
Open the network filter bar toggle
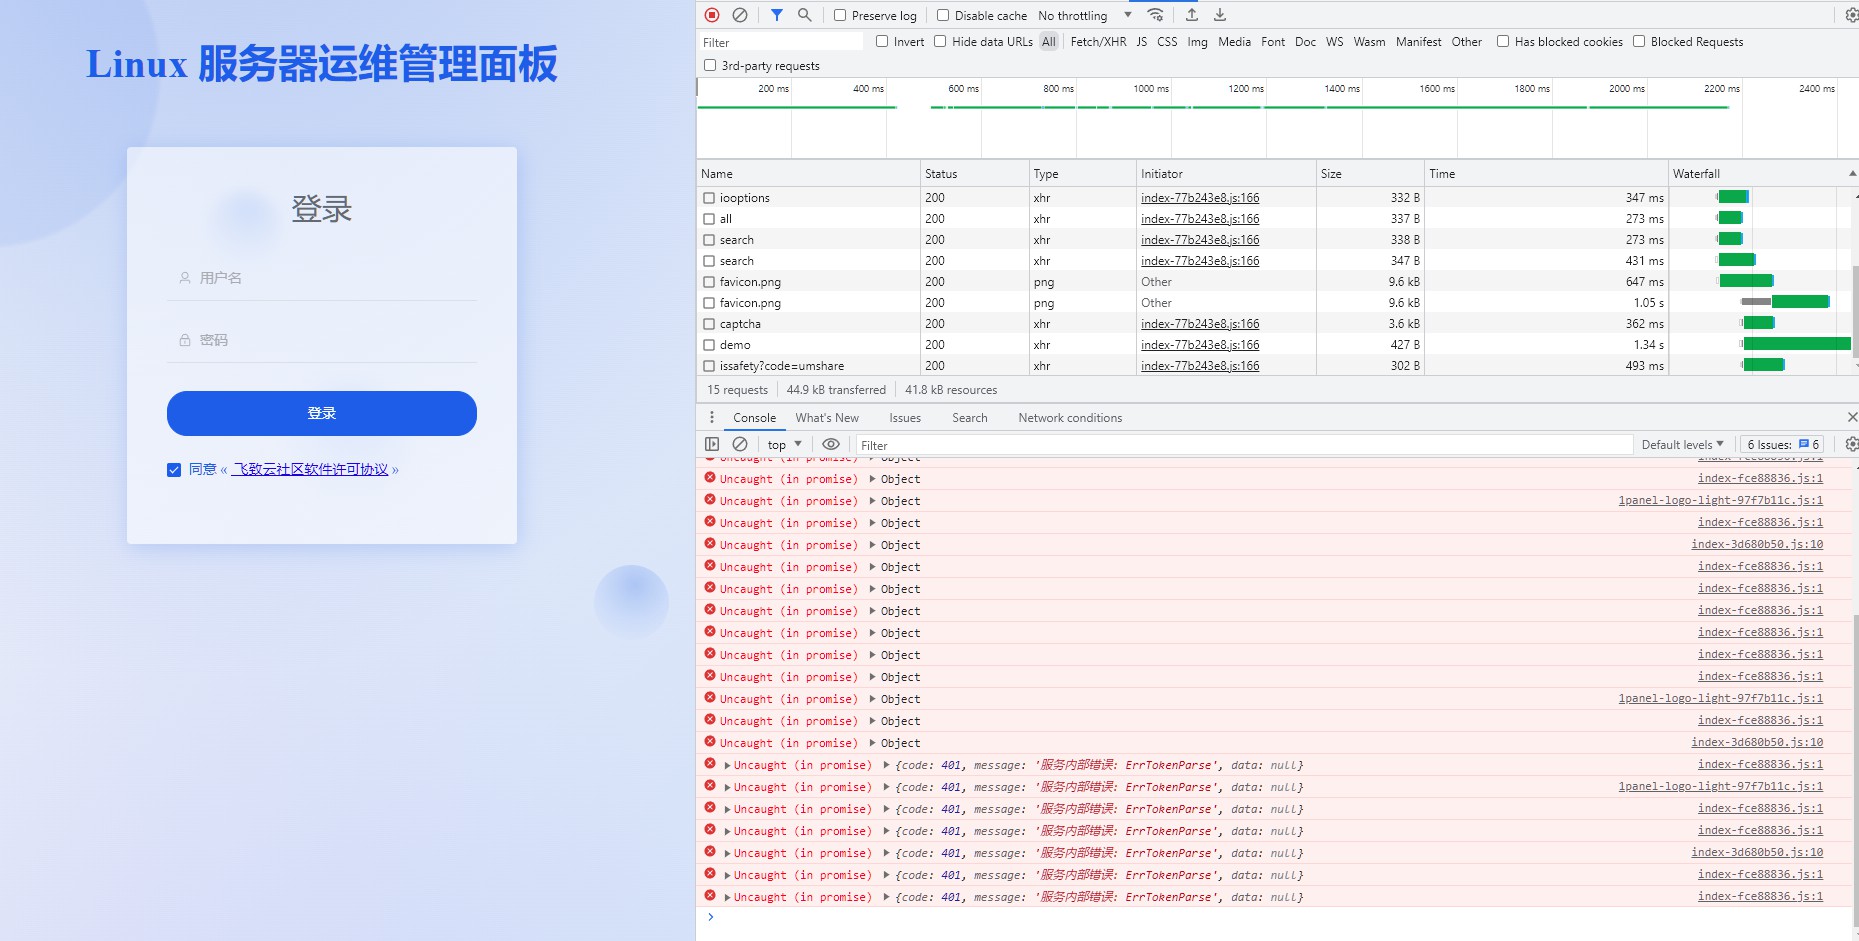pyautogui.click(x=774, y=15)
